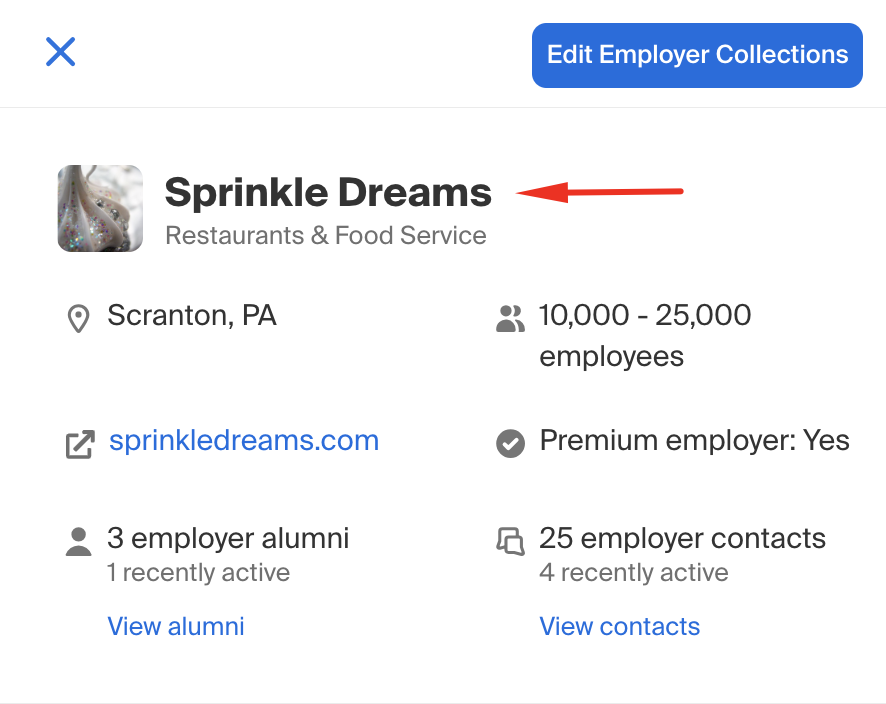Click the Sprinkle Dreams company logo
The image size is (886, 704).
(x=100, y=208)
